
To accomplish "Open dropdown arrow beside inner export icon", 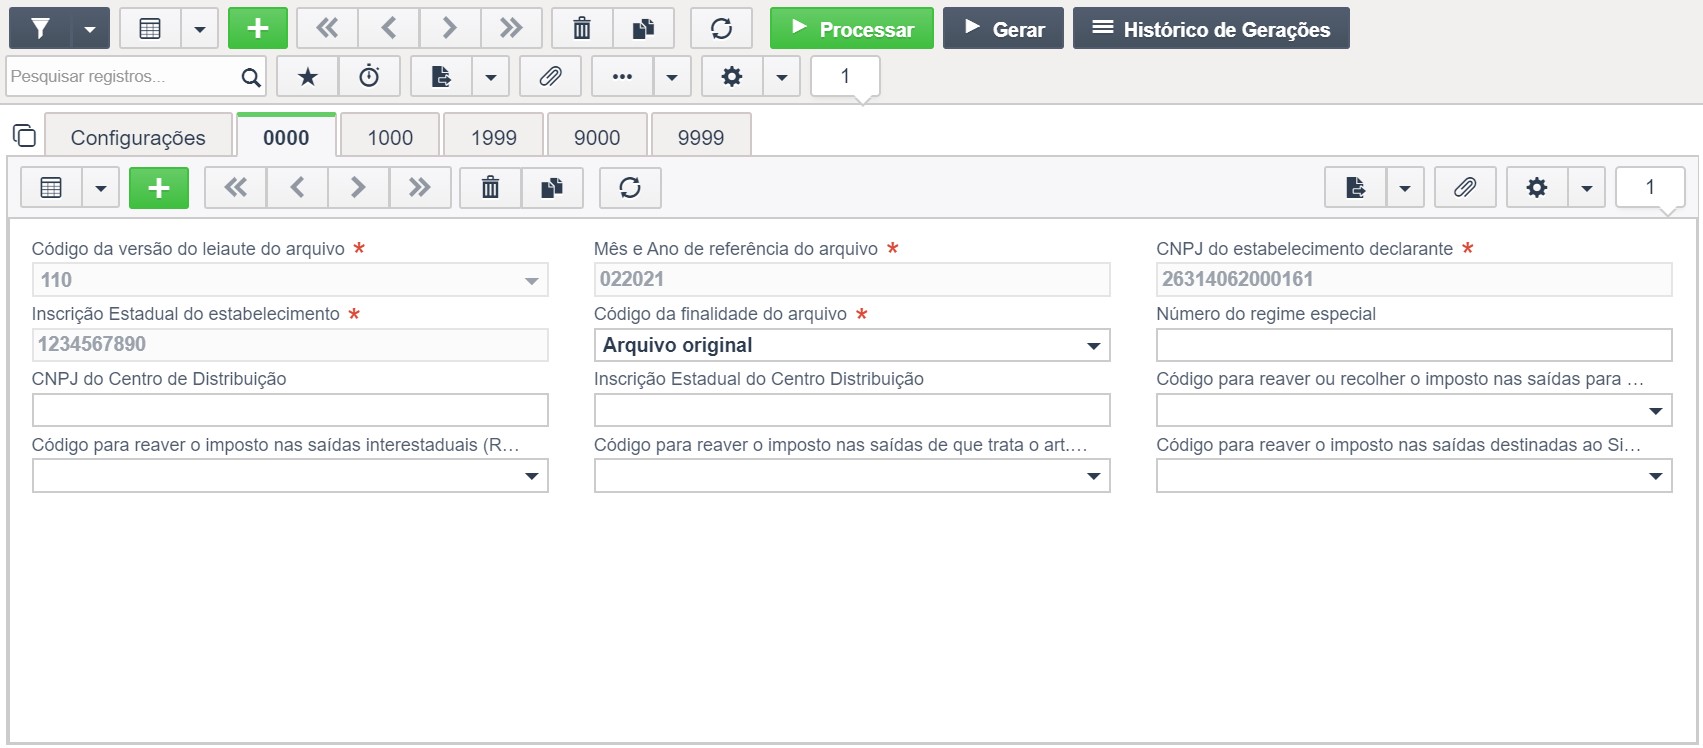I will coord(1405,188).
